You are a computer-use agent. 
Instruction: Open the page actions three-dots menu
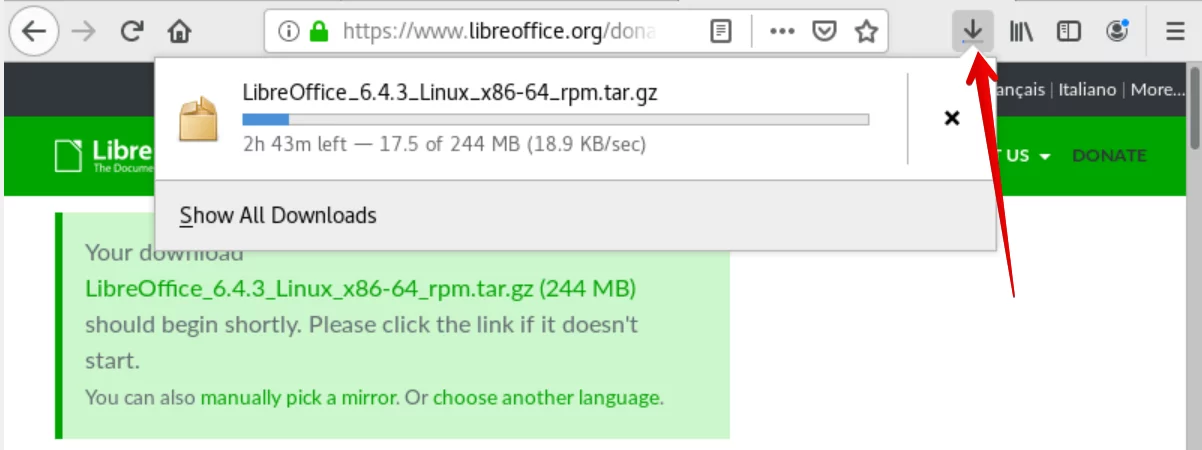[x=782, y=32]
